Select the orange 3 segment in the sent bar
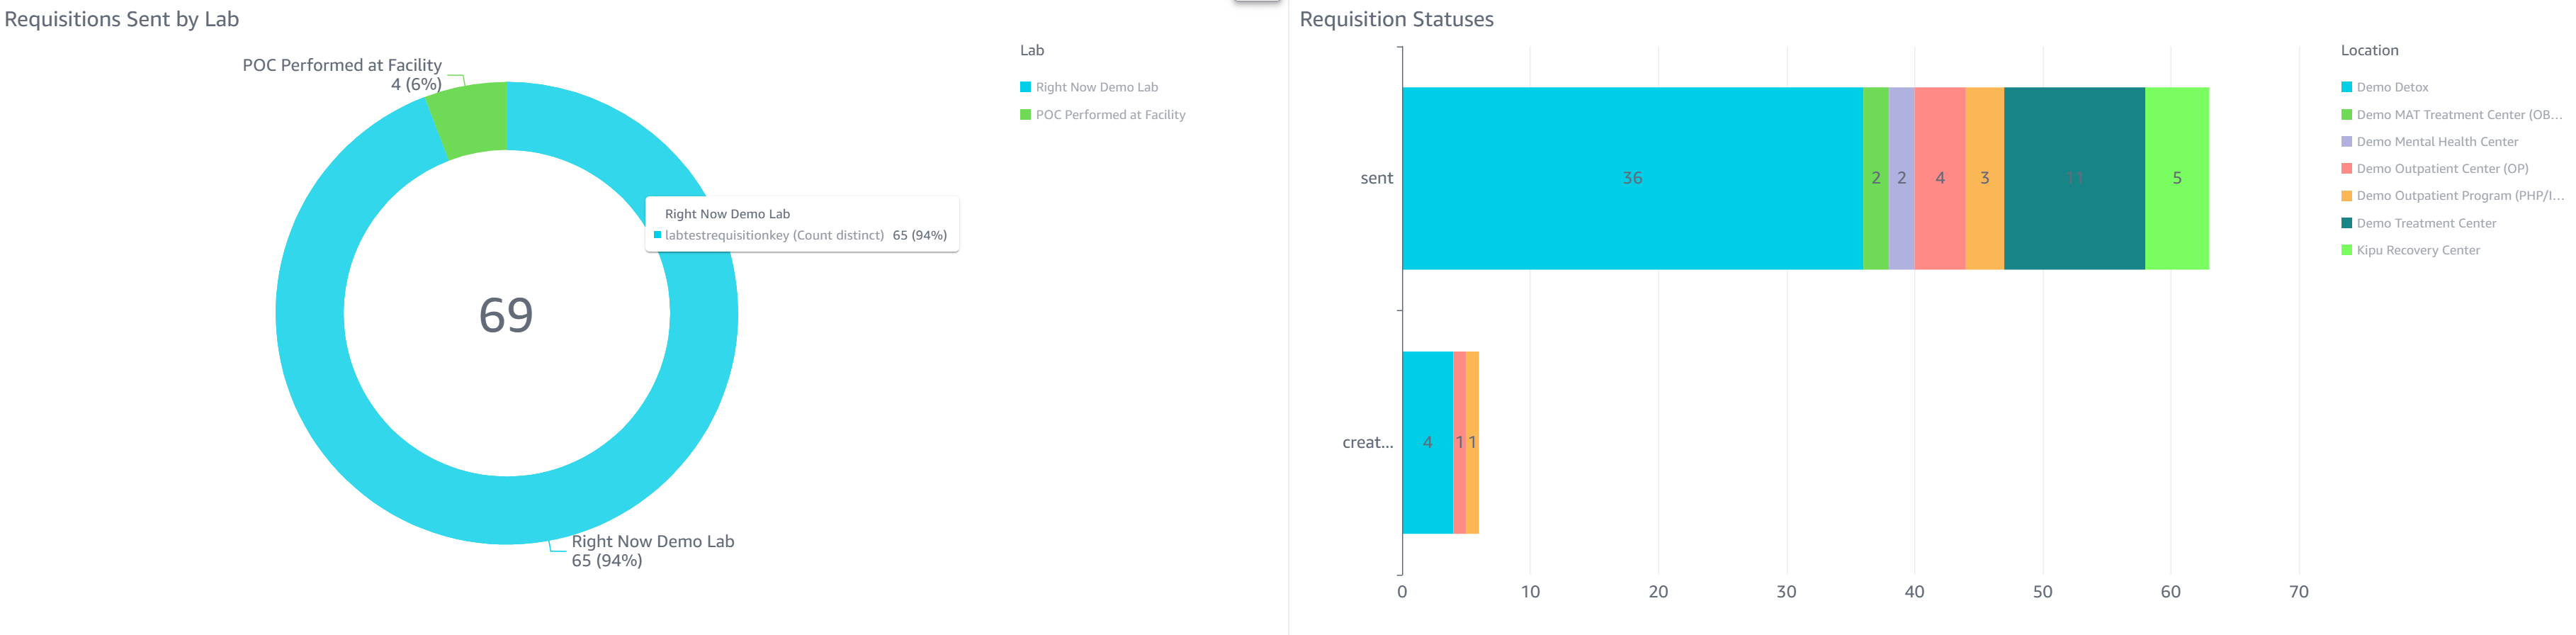Viewport: 2576px width, 635px height. 1985,178
